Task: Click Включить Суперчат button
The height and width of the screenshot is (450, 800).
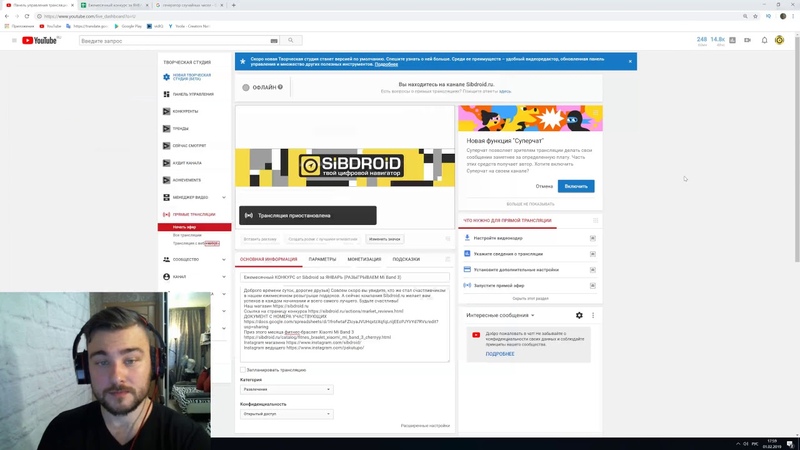Action: [x=576, y=186]
